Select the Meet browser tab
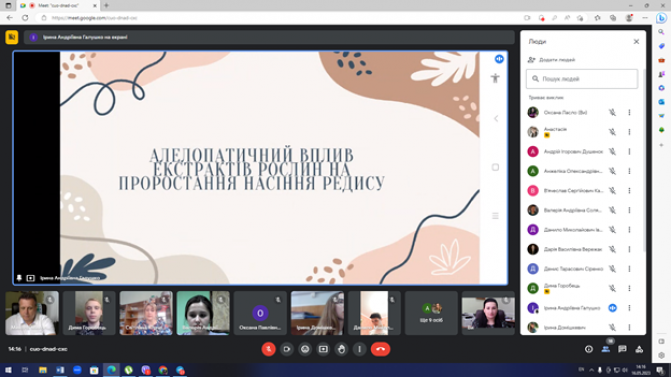Screen dimensions: 671x377 58,6
